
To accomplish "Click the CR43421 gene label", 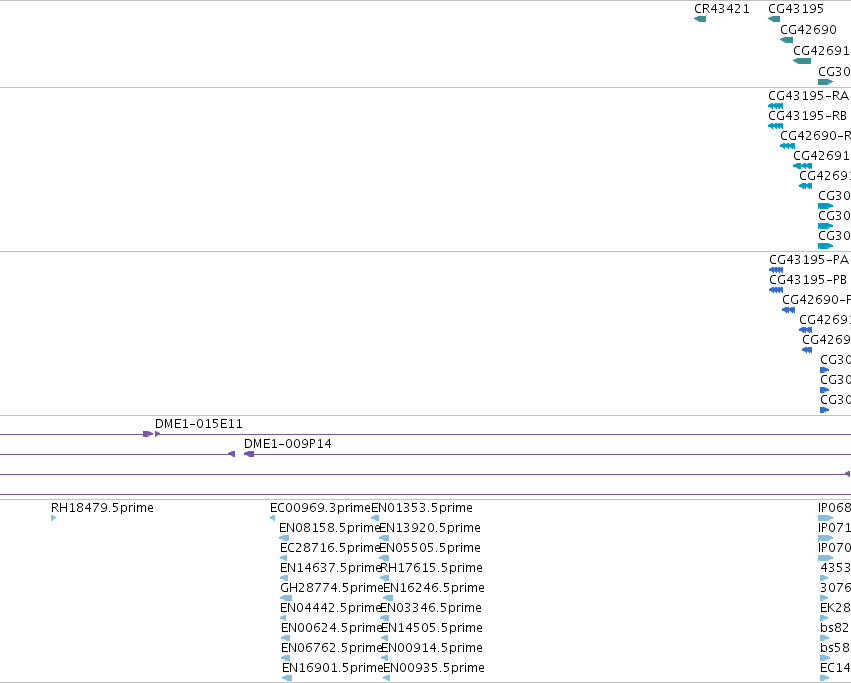I will (722, 9).
